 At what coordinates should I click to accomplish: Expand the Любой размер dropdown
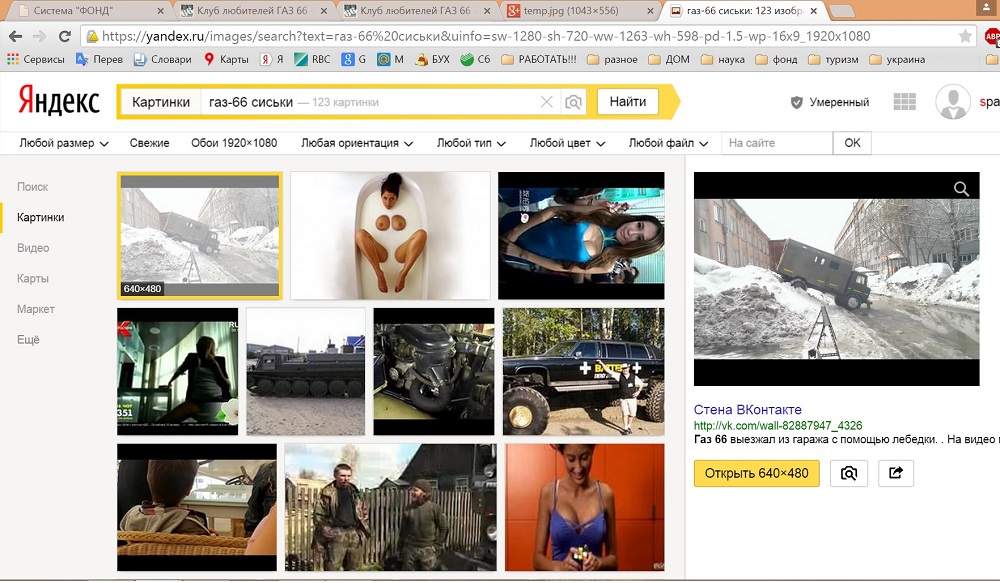click(x=64, y=143)
